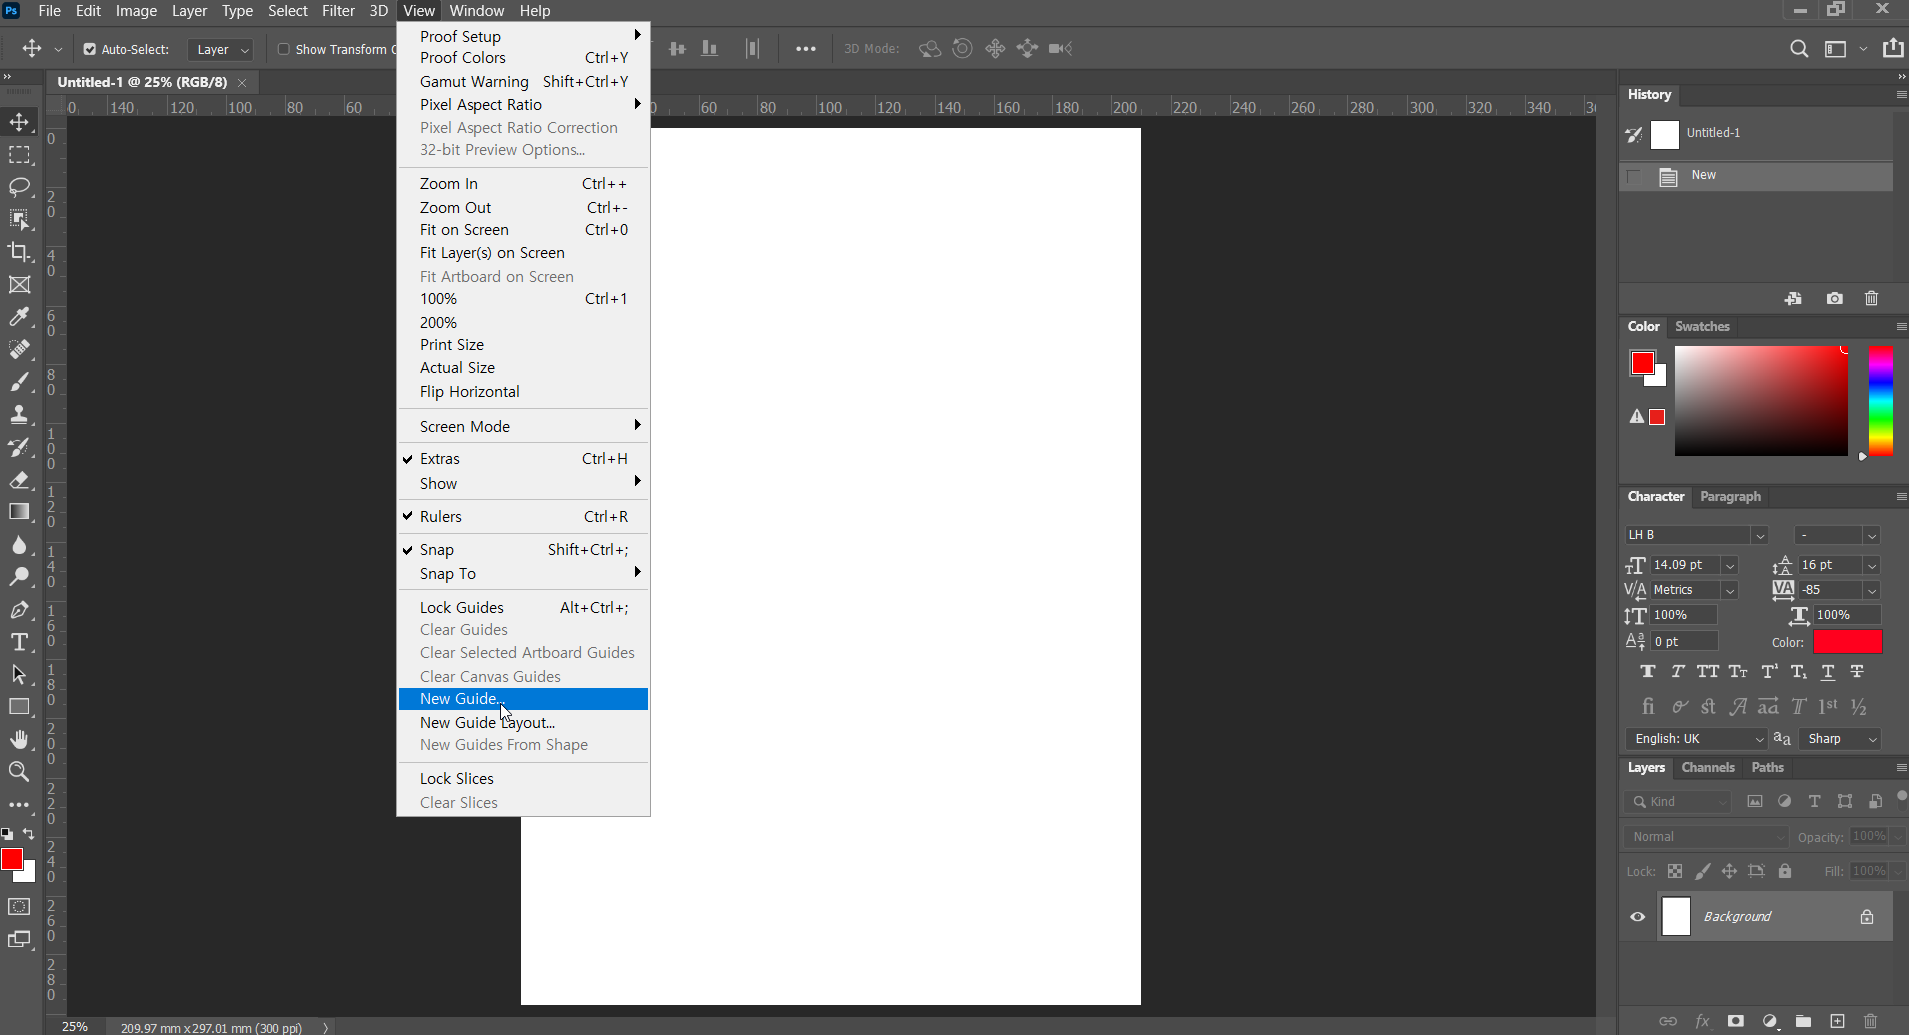Open the English: UK language dropdown
Image resolution: width=1909 pixels, height=1035 pixels.
coord(1697,739)
